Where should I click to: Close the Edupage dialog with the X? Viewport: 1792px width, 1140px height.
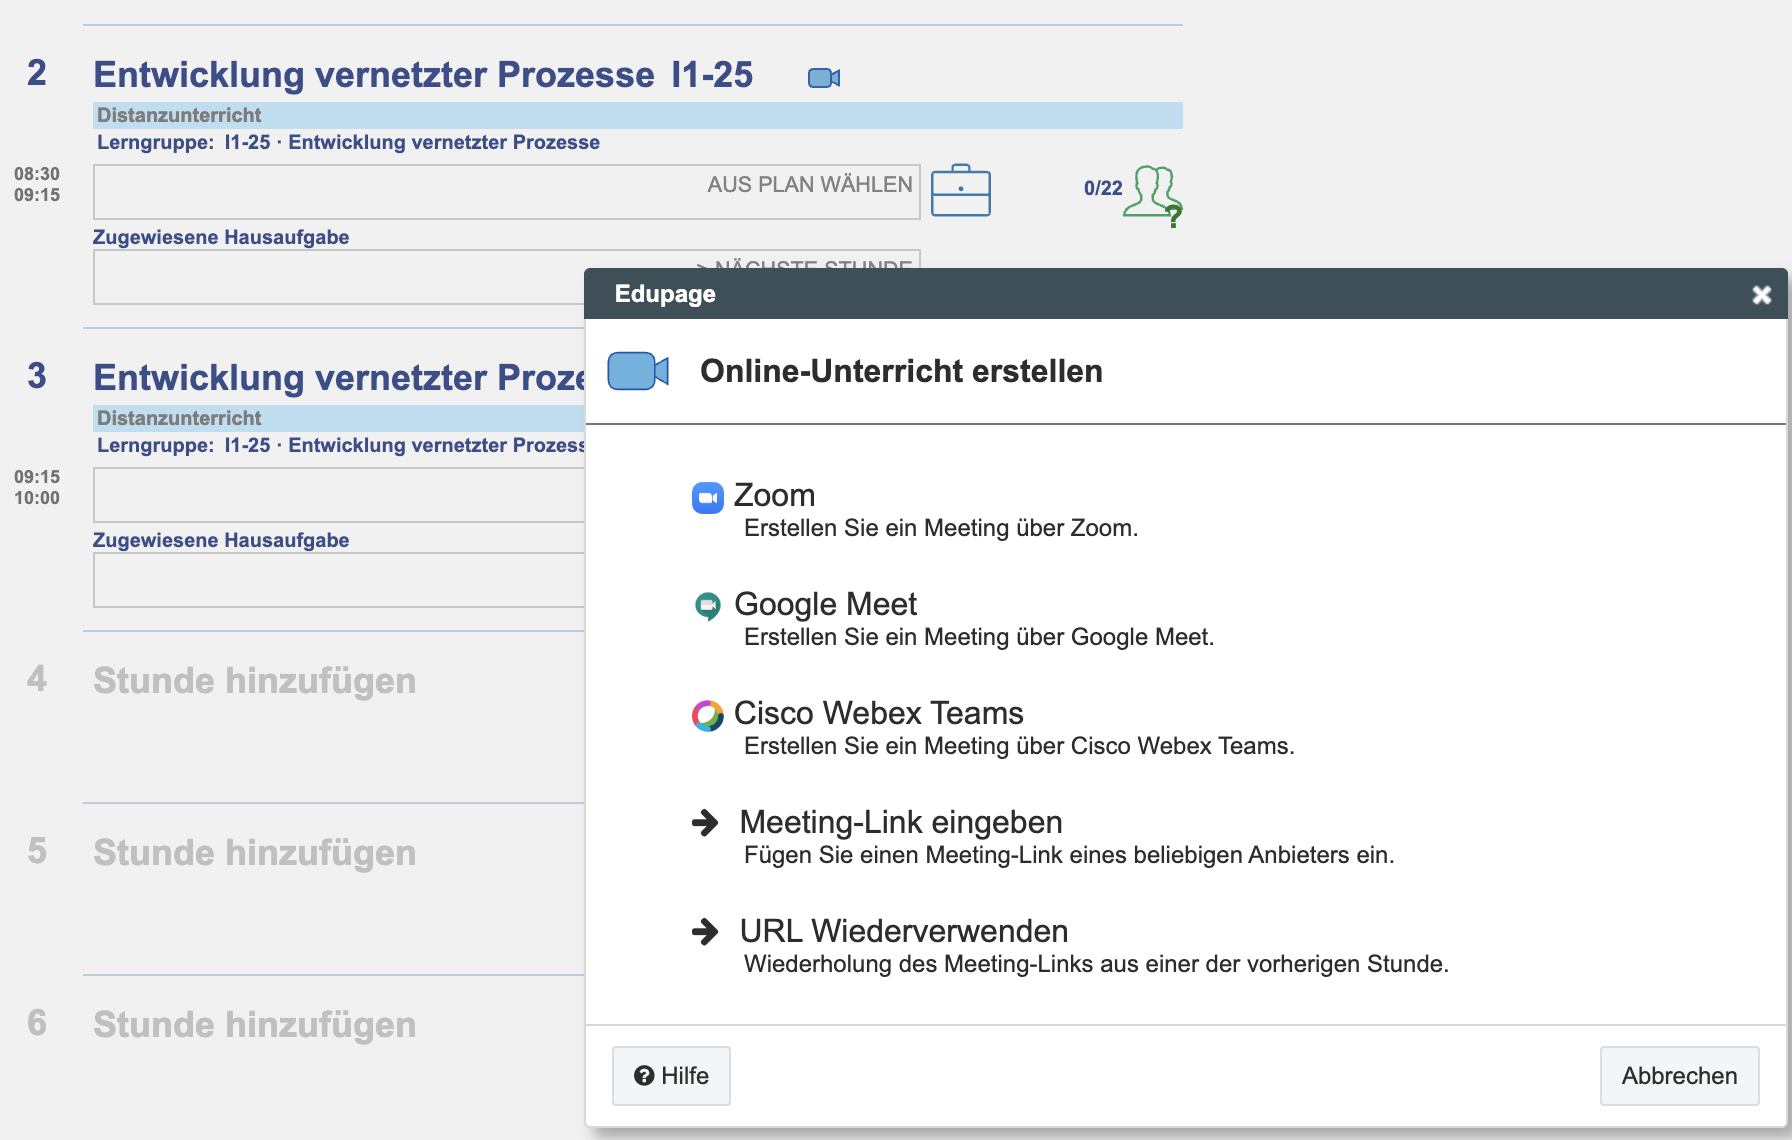(x=1761, y=295)
